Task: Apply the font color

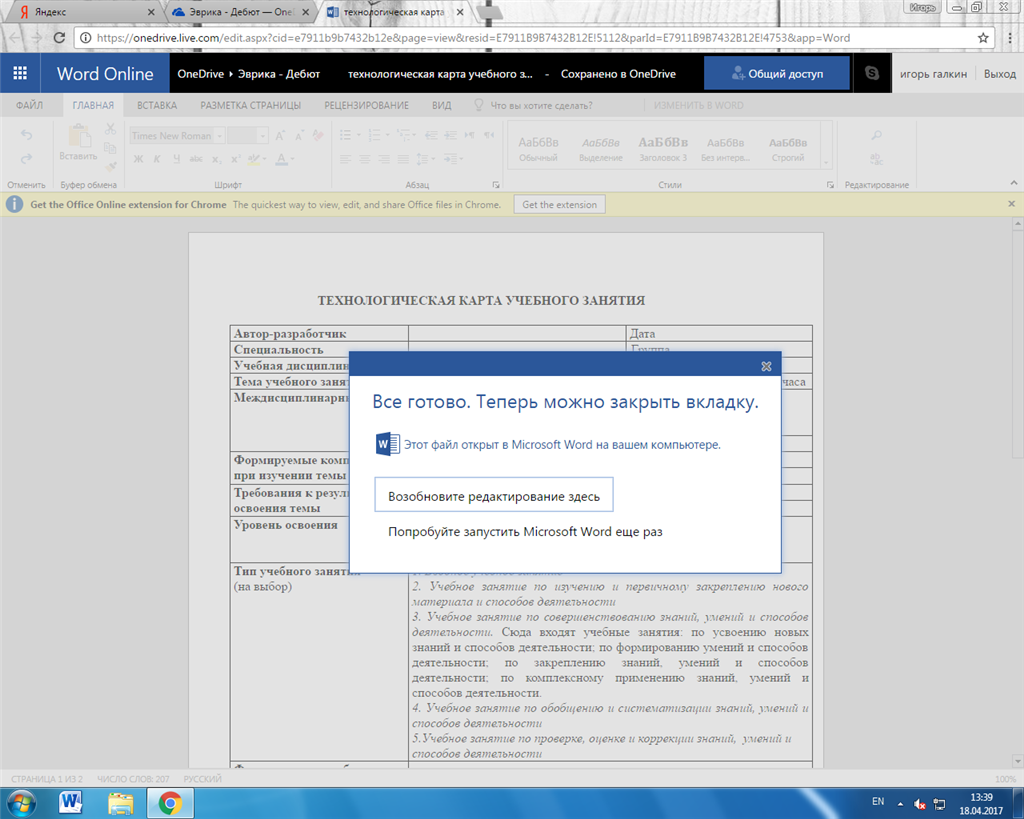Action: [x=281, y=159]
